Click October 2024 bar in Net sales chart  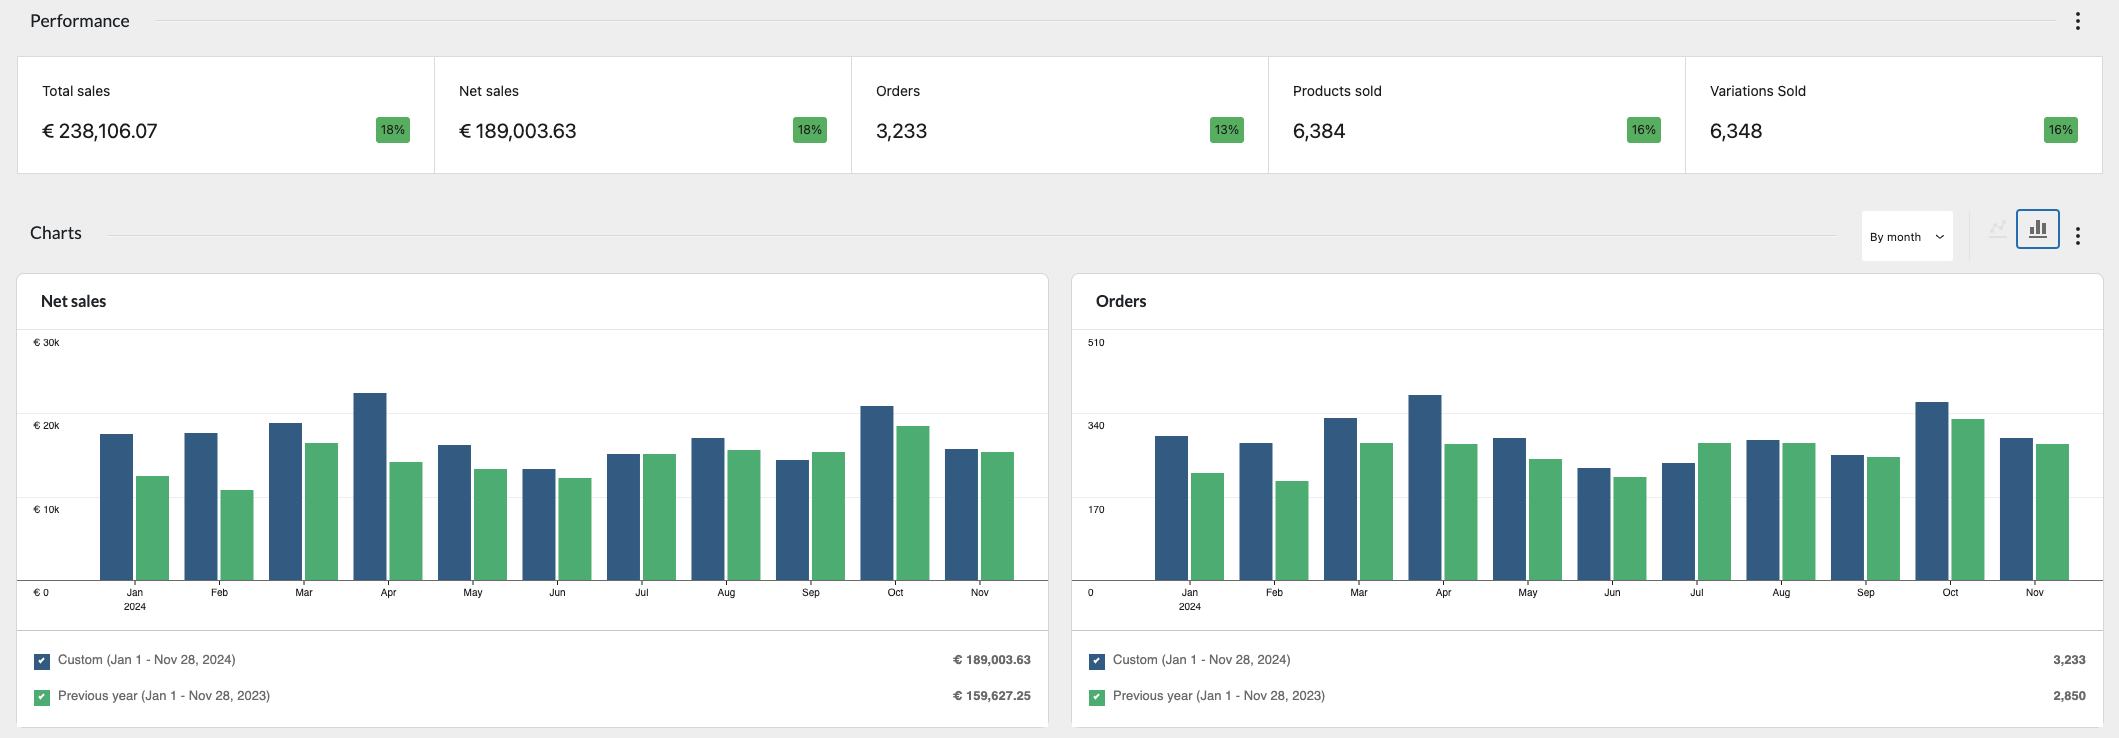click(x=877, y=493)
